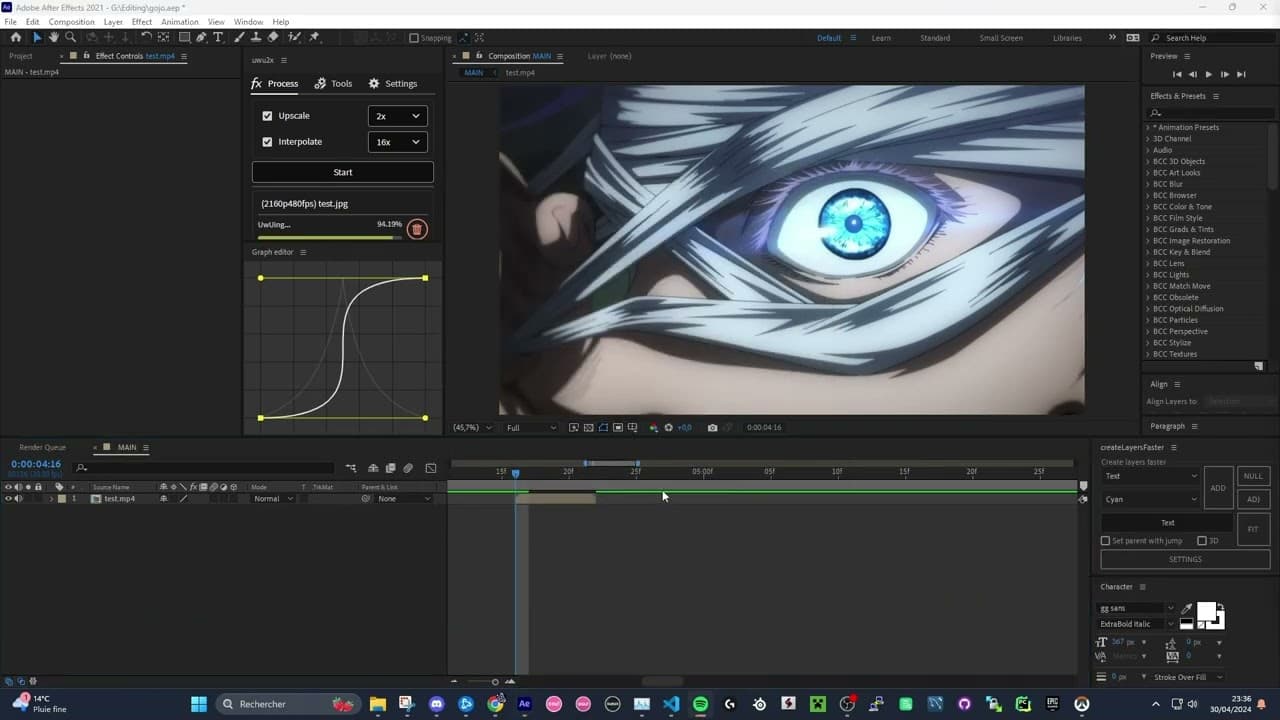Enable the Snapping checkbox
Image resolution: width=1280 pixels, height=720 pixels.
[x=414, y=38]
